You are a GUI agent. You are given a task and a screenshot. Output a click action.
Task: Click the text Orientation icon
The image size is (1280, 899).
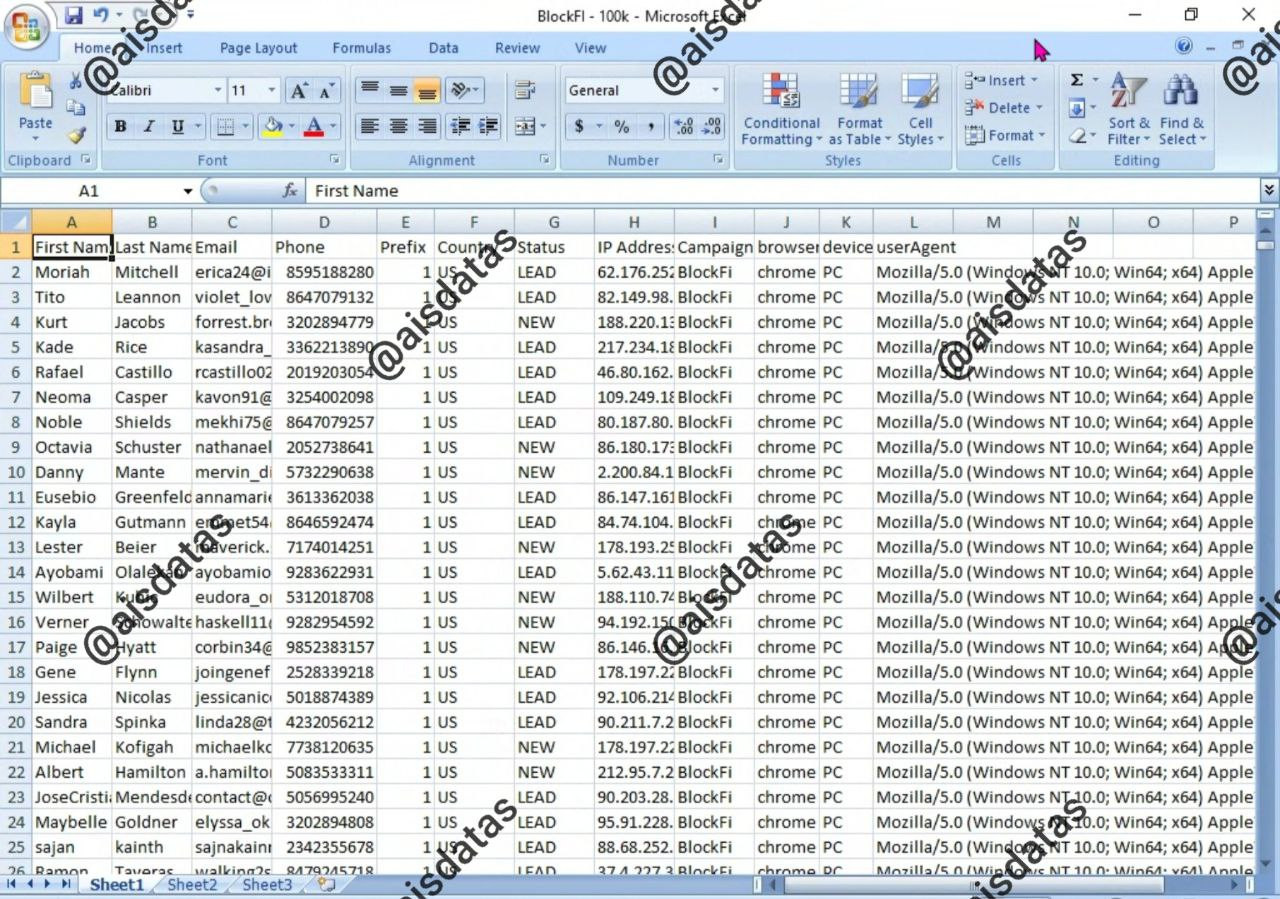[x=460, y=91]
